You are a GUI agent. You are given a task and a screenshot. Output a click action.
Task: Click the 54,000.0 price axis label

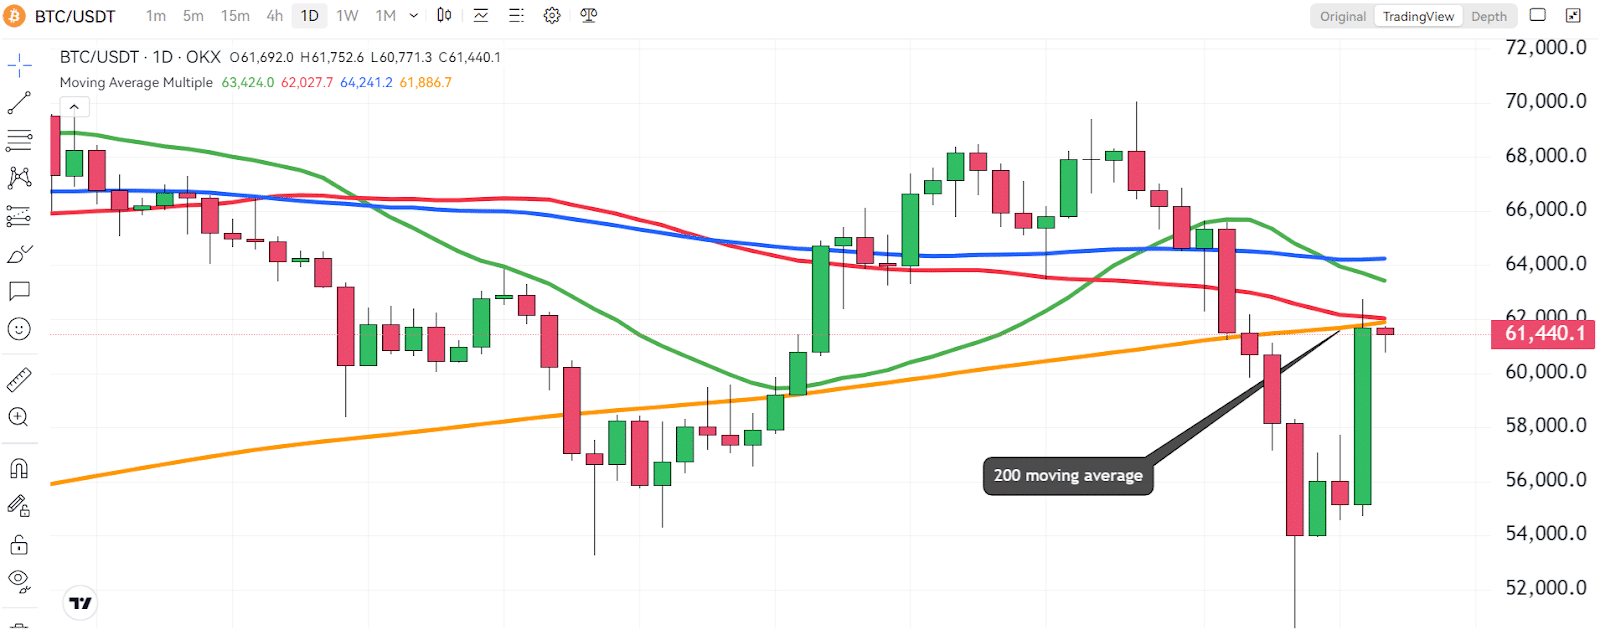point(1545,534)
